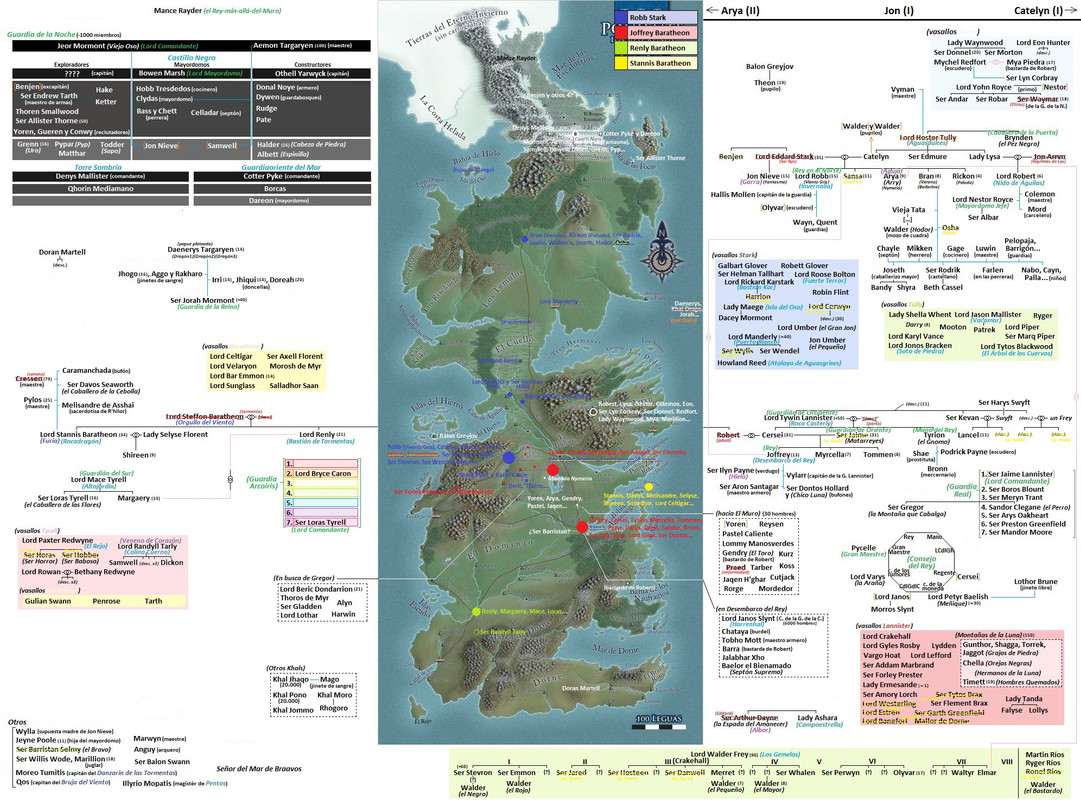
Task: Click the green map marker beside Renly, Margaery, Mace
Action: pos(476,612)
